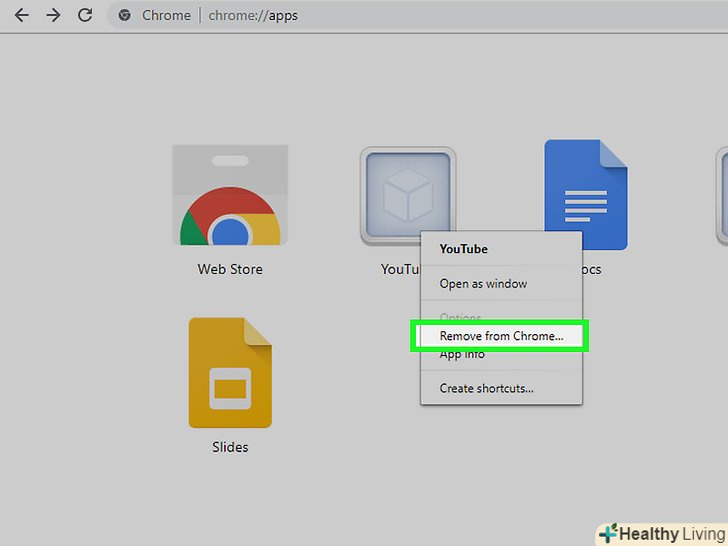Click the Slides label text

click(230, 447)
